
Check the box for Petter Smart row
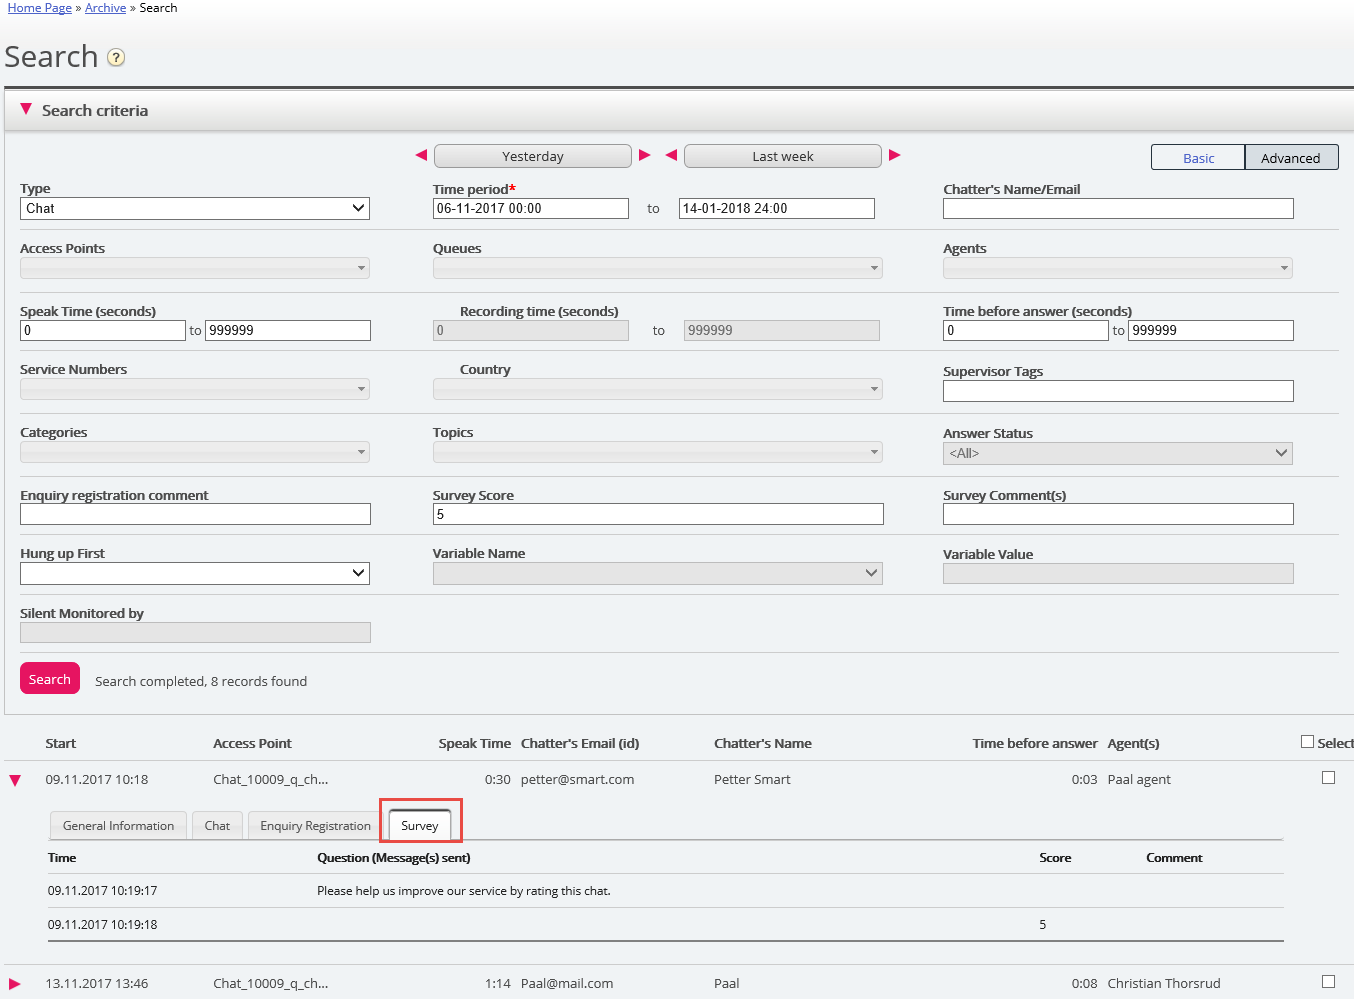[x=1328, y=778]
